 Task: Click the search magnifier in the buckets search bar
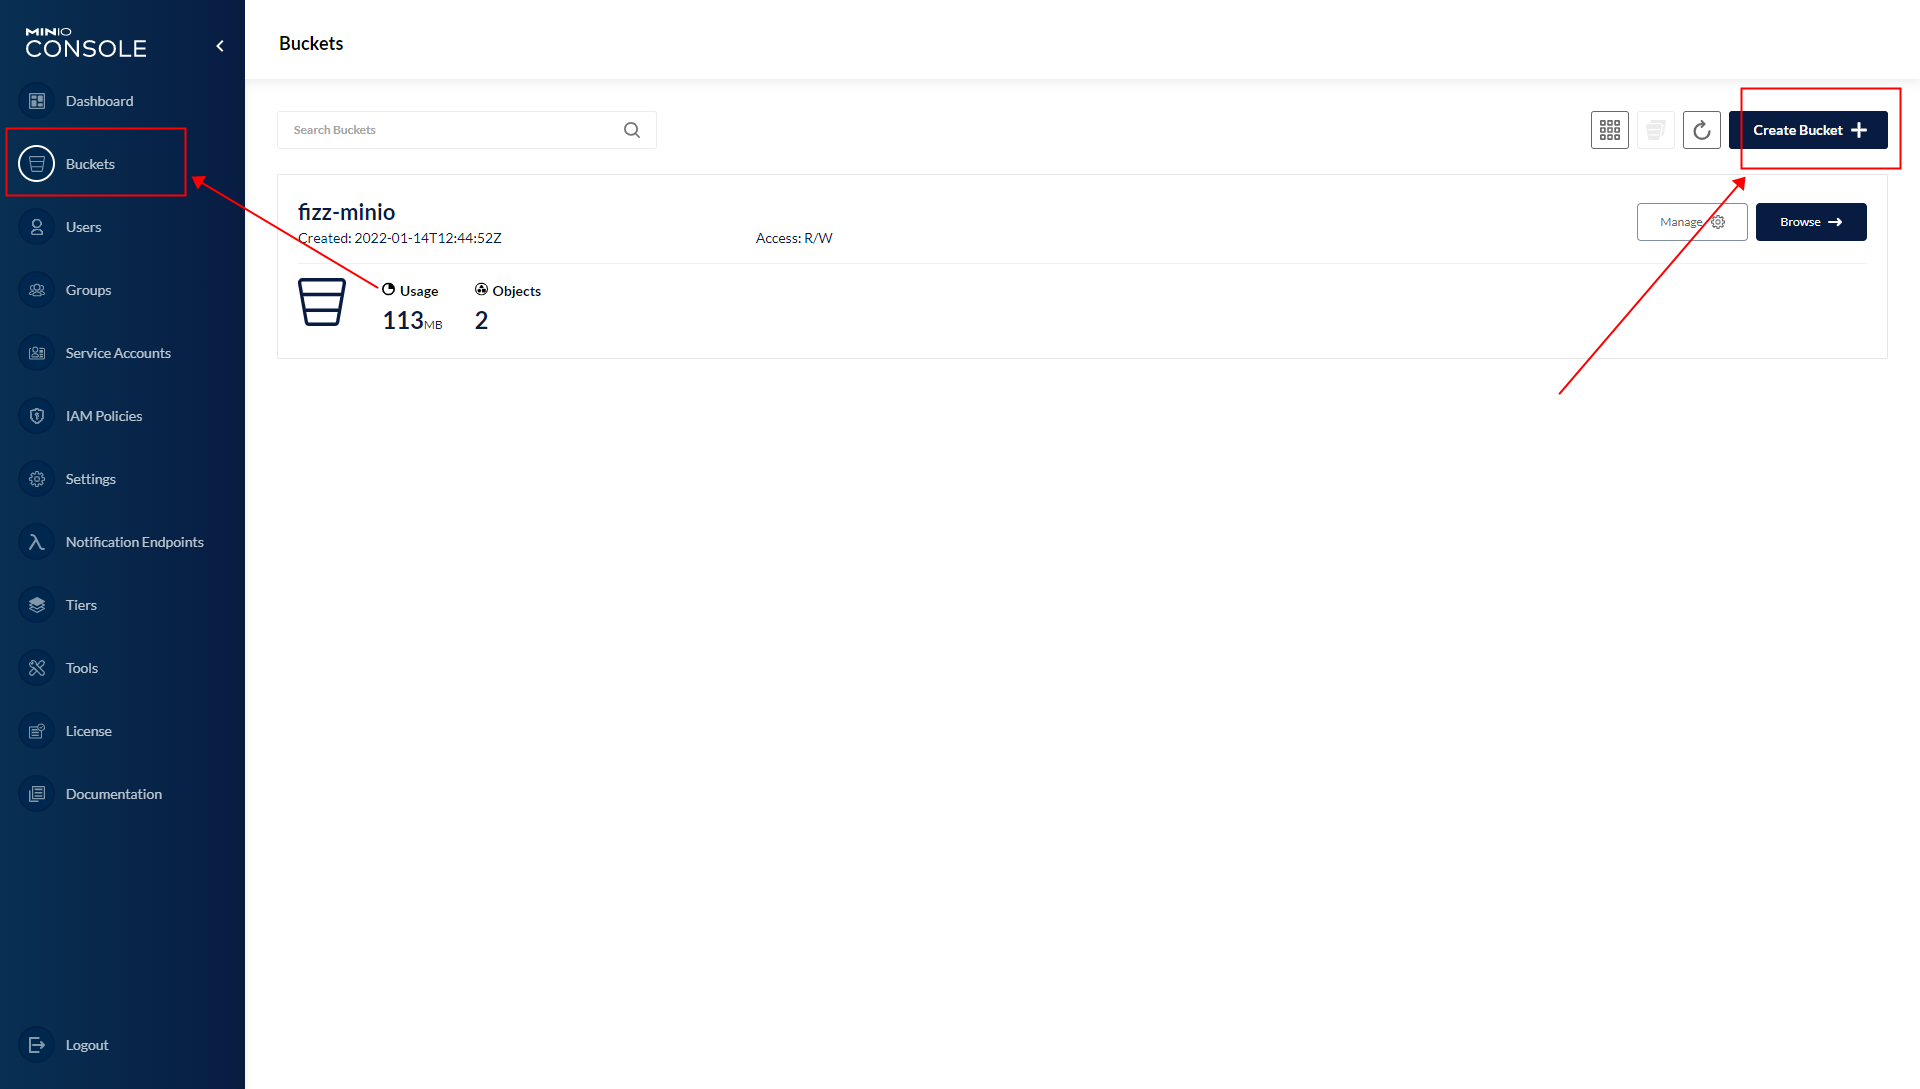(x=631, y=129)
